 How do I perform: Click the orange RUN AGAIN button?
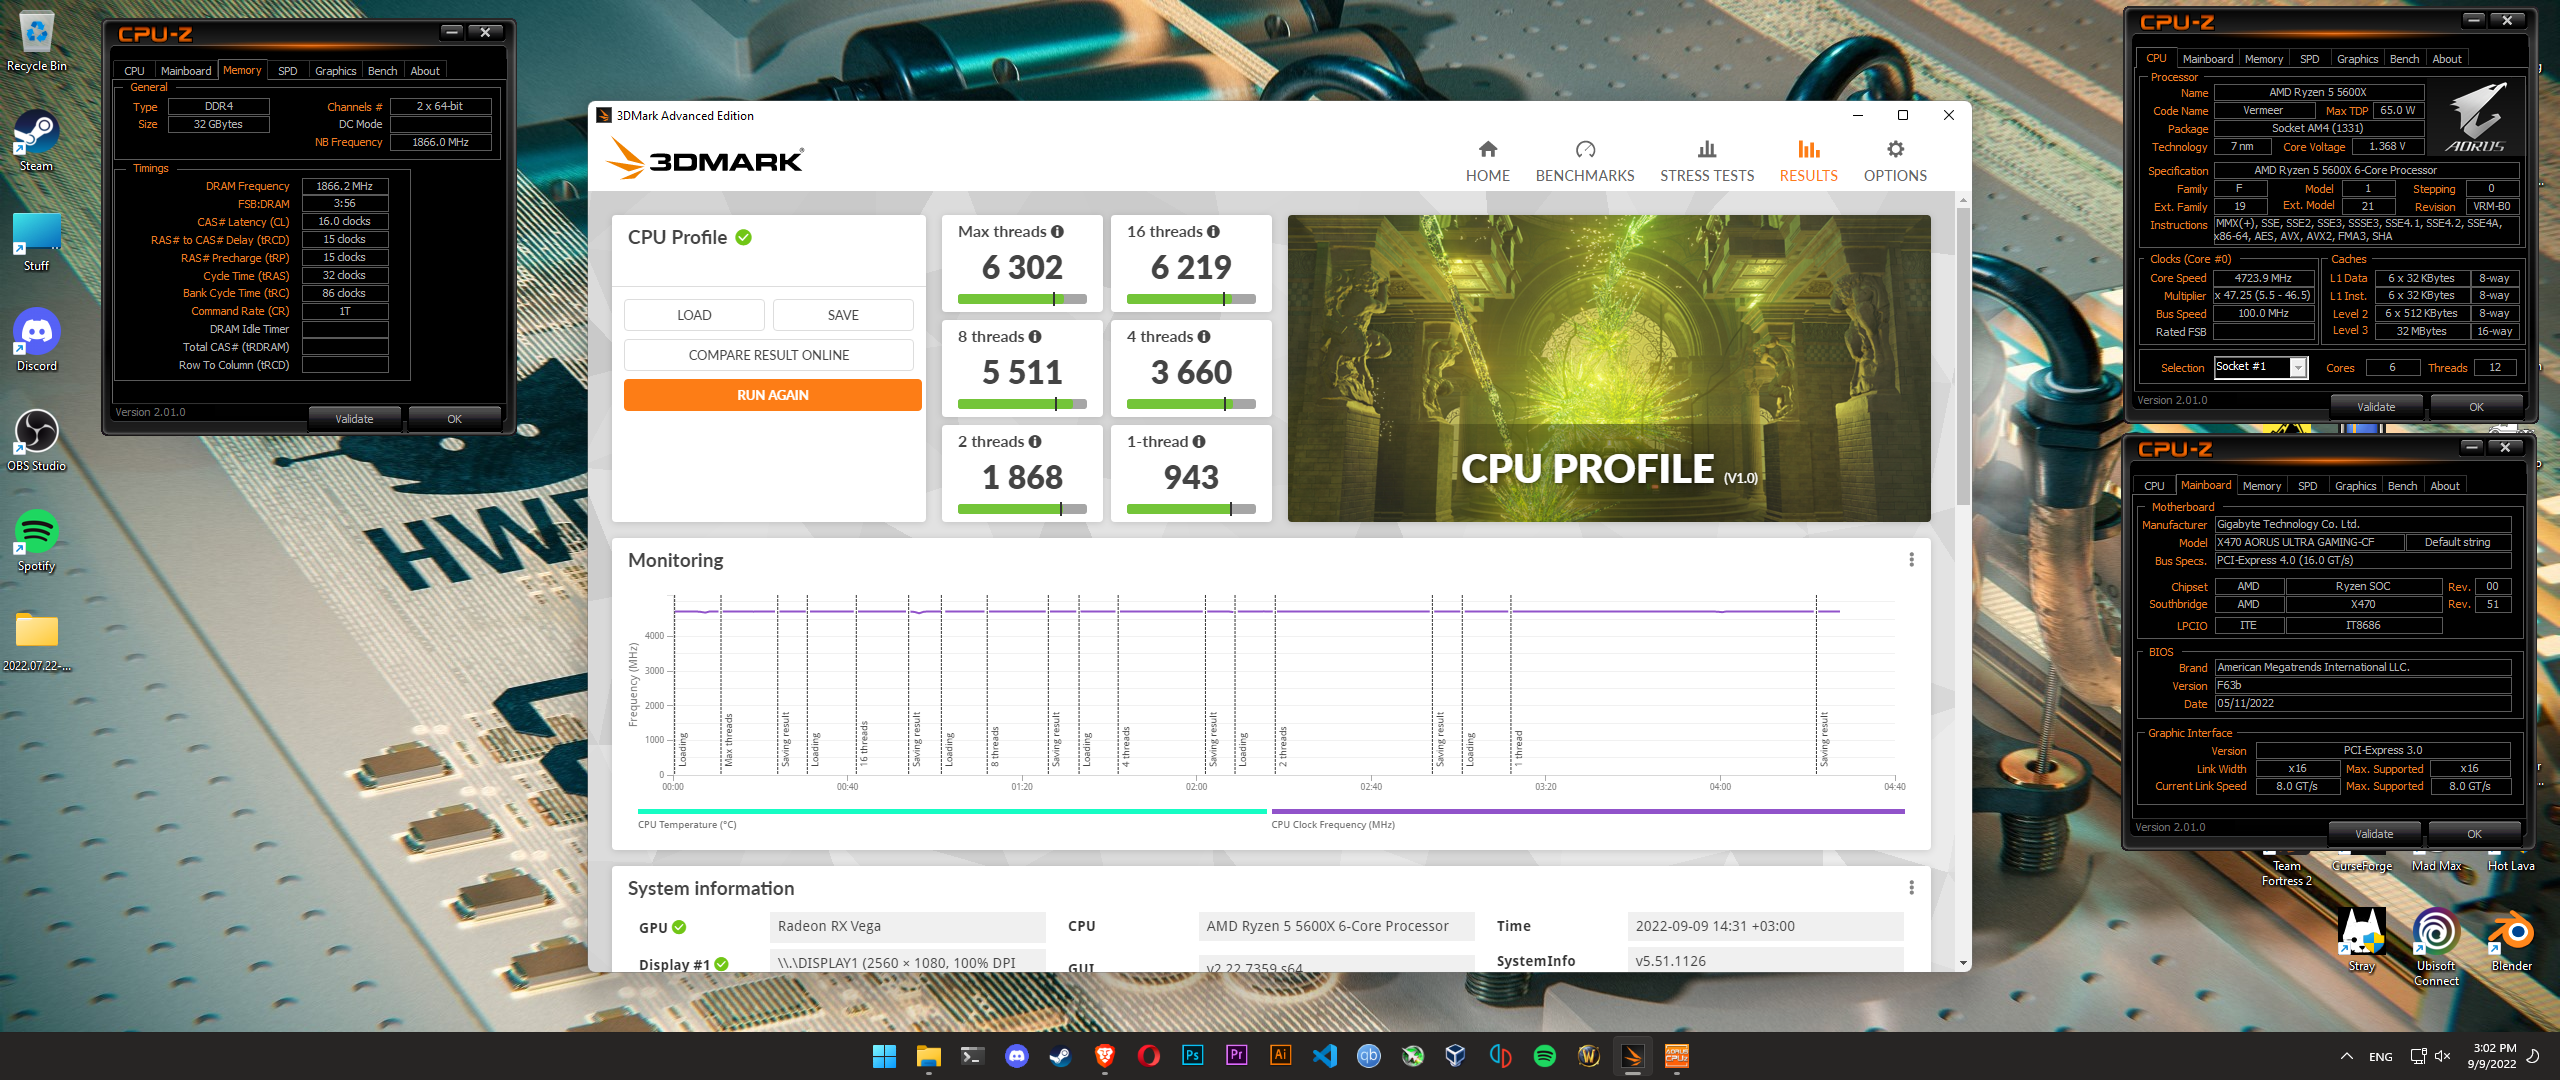tap(772, 395)
